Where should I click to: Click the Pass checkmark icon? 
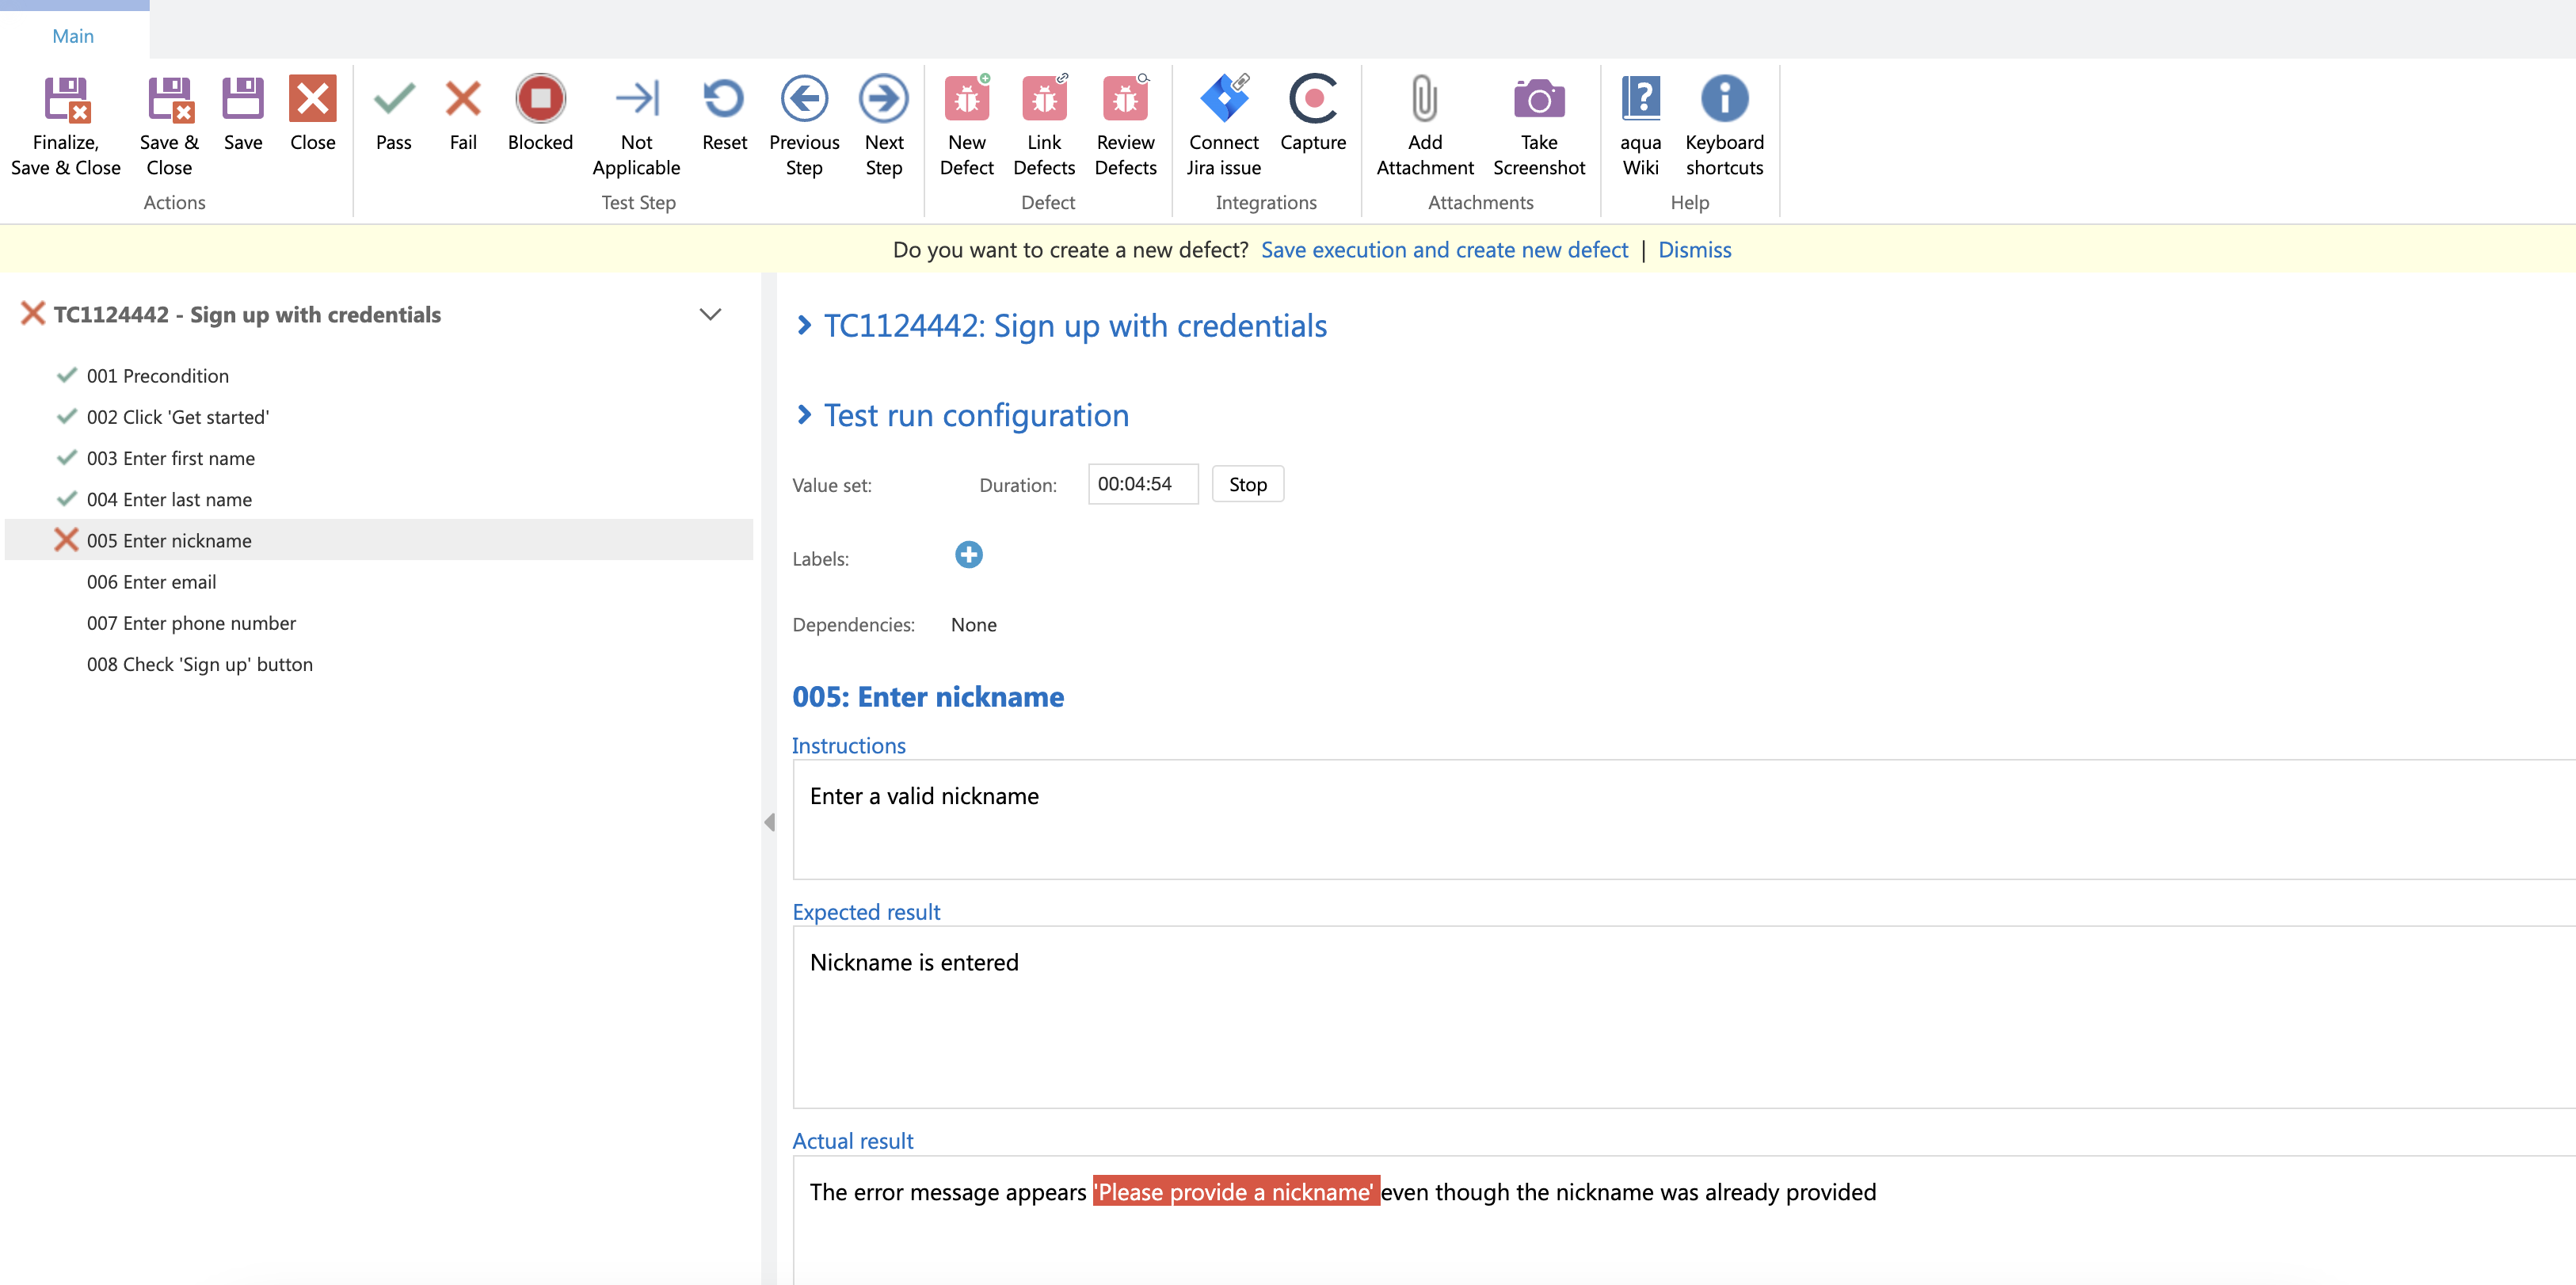[393, 99]
